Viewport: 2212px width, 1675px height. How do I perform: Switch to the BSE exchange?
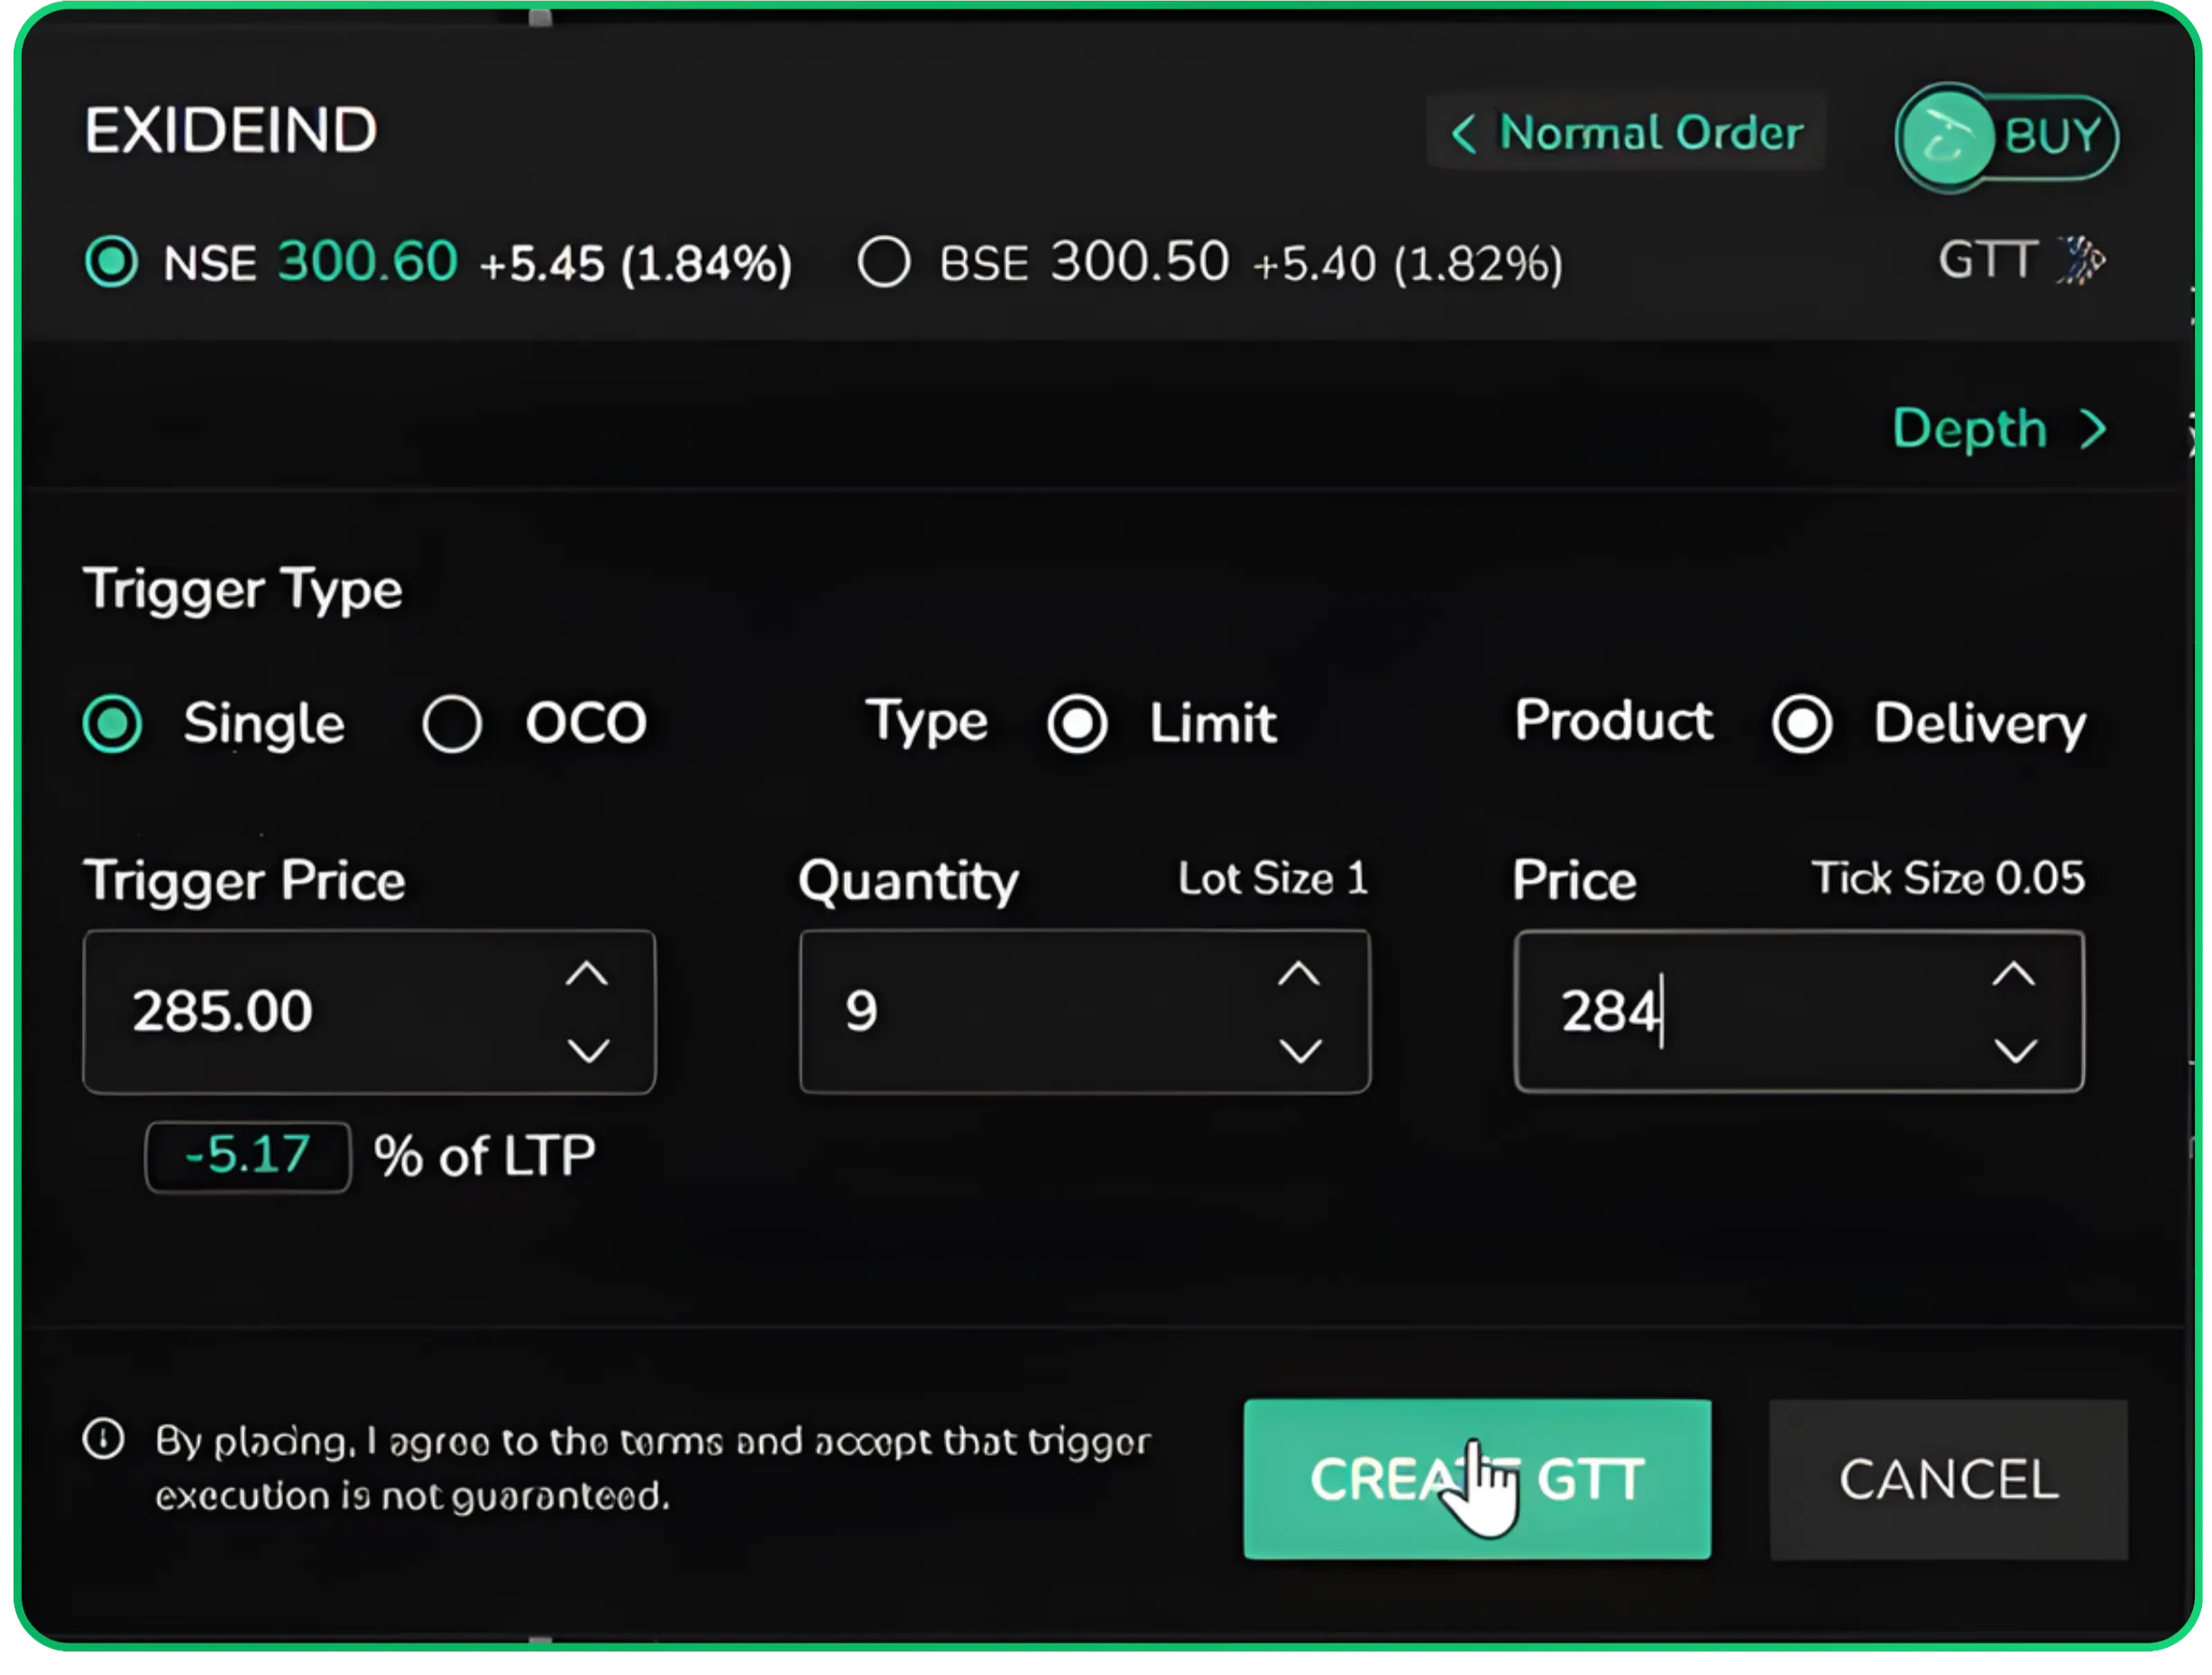point(884,261)
